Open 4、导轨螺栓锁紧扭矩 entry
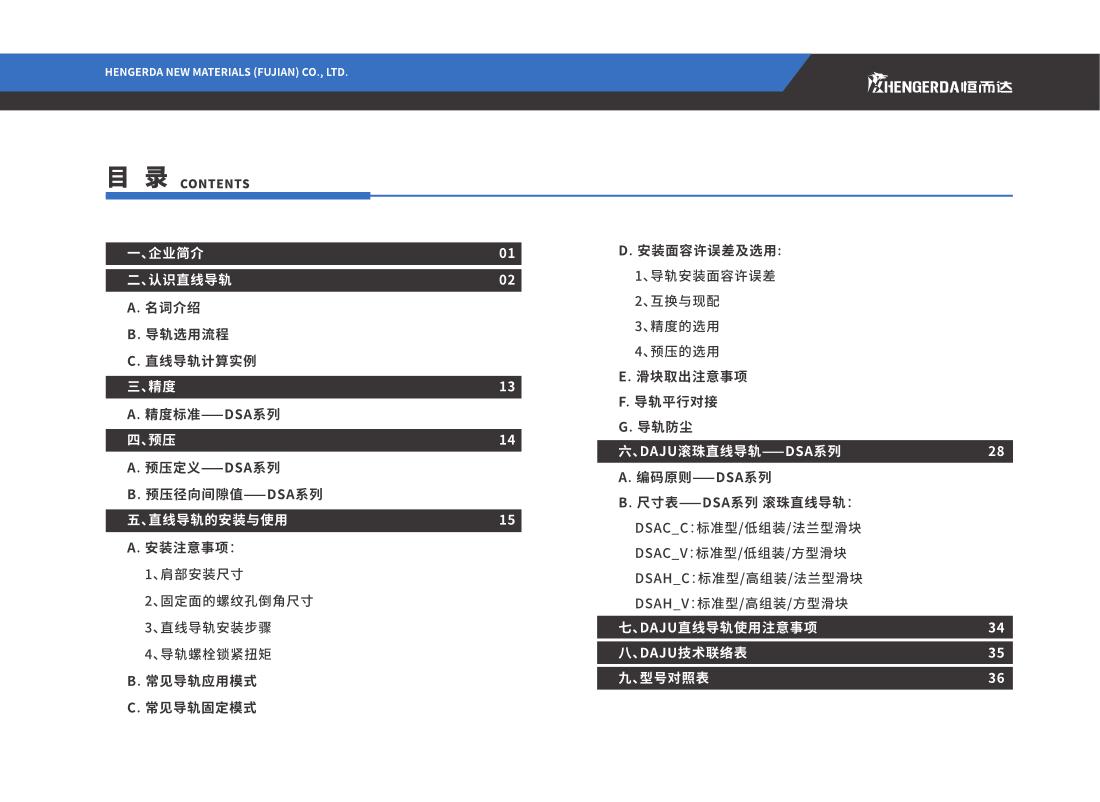This screenshot has height=802, width=1100. click(x=208, y=655)
